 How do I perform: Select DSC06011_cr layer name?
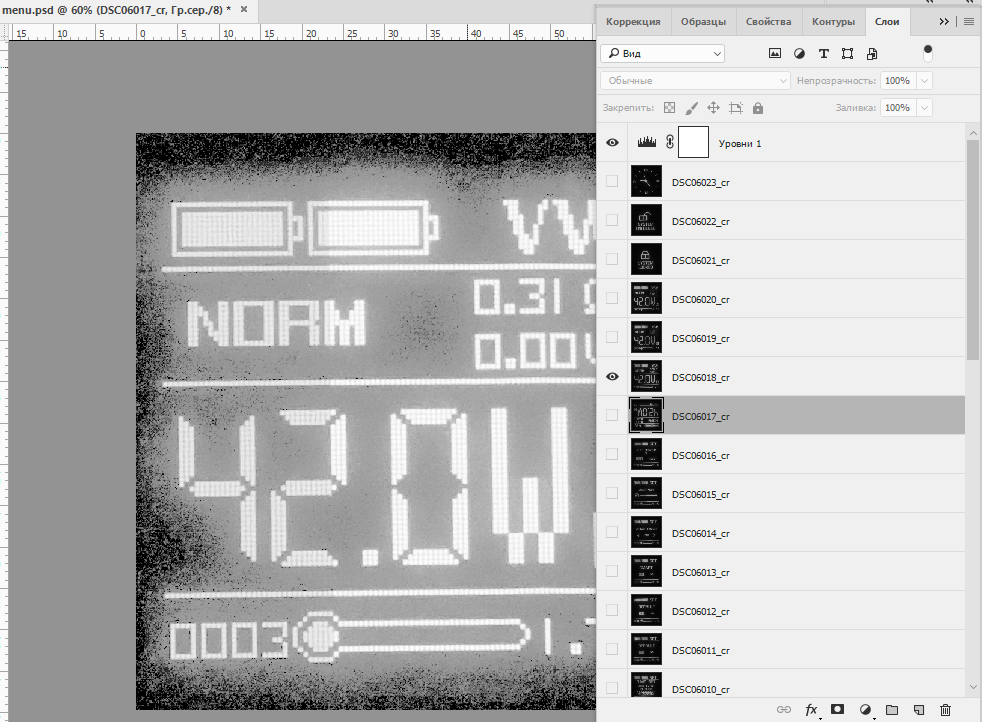700,651
